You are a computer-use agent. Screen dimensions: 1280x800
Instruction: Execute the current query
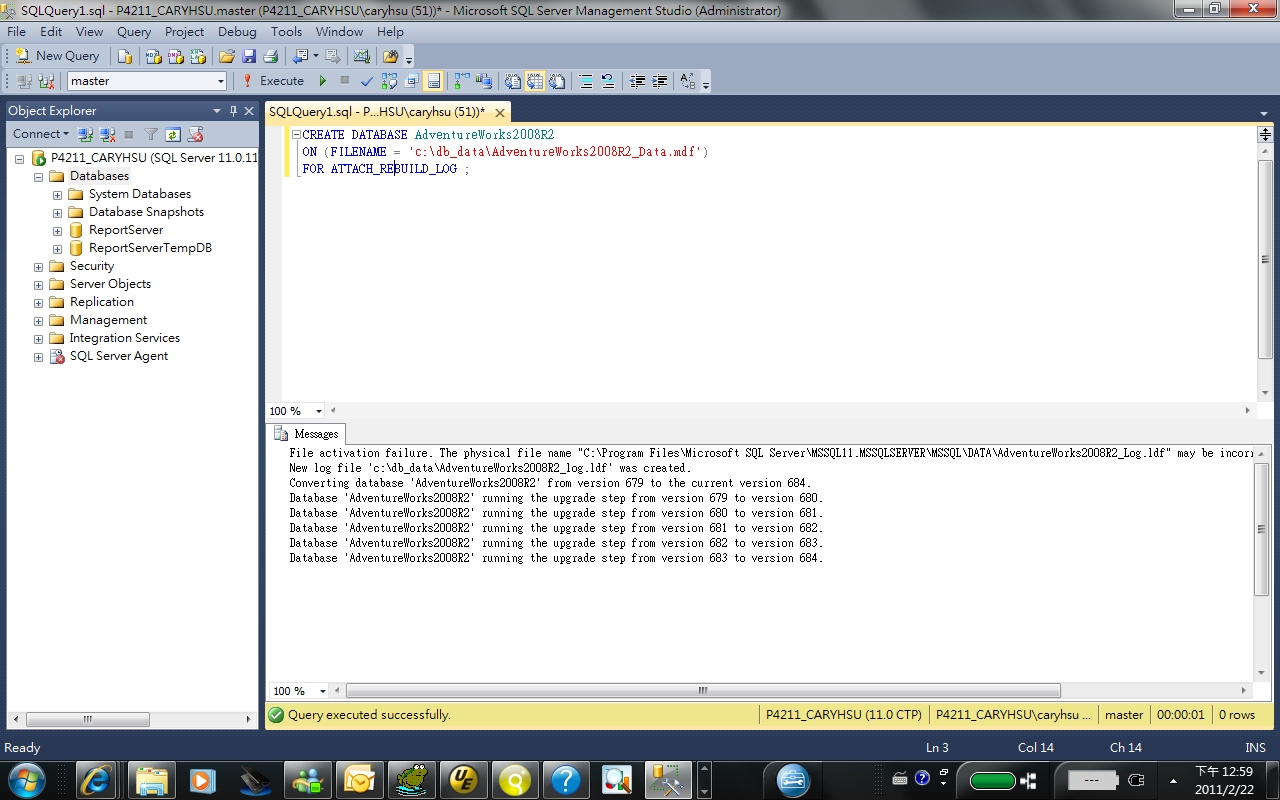[x=273, y=81]
